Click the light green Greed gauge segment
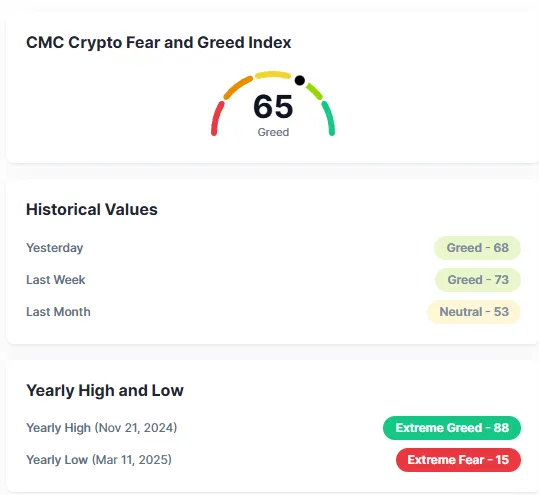Screen dimensions: 539x495 (x=314, y=91)
